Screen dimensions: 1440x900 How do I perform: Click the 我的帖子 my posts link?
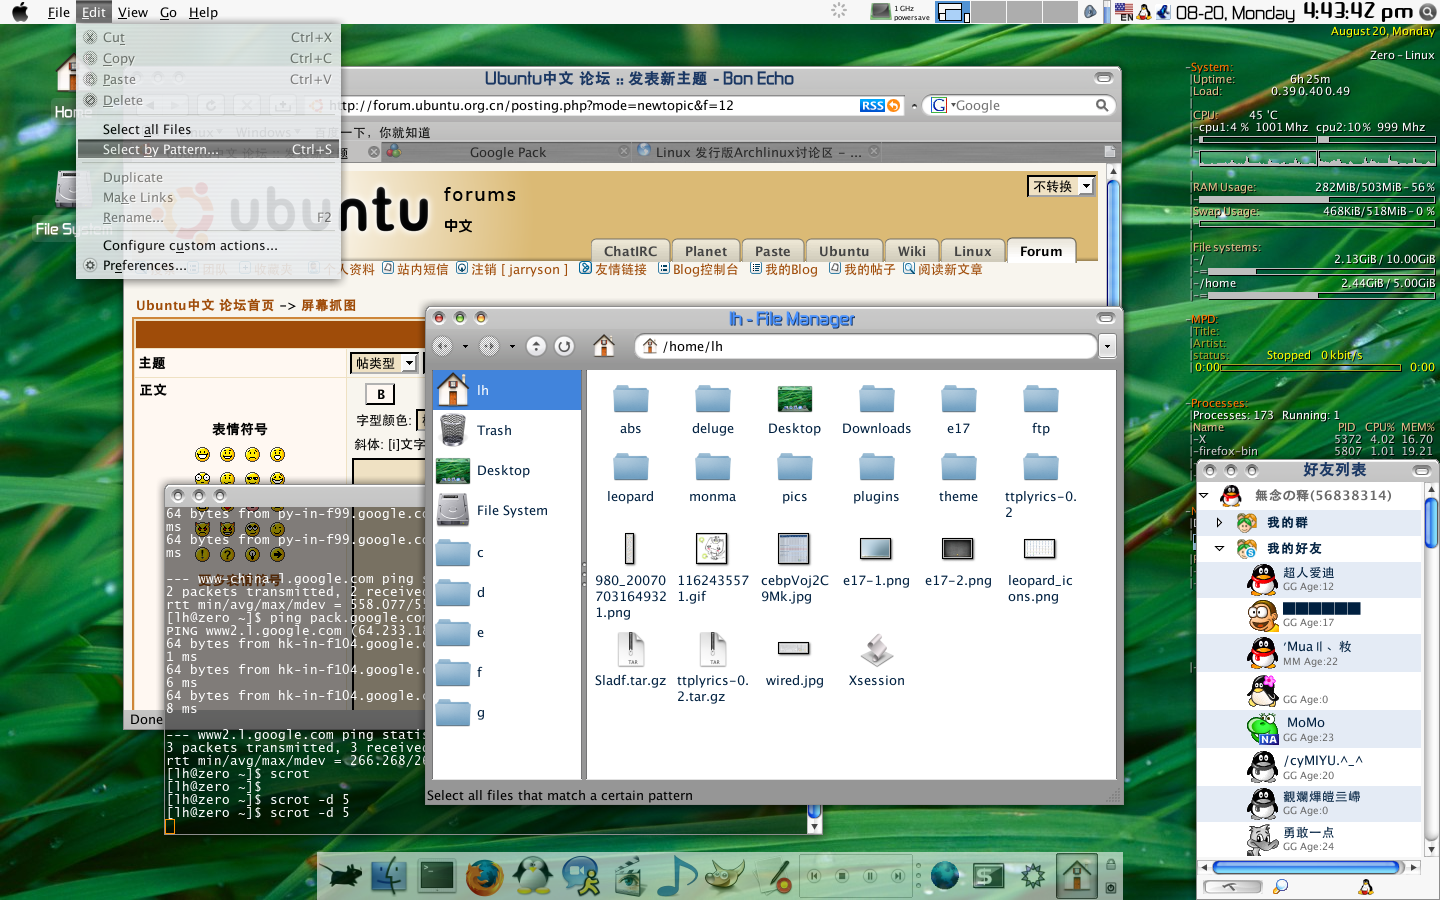(x=869, y=269)
